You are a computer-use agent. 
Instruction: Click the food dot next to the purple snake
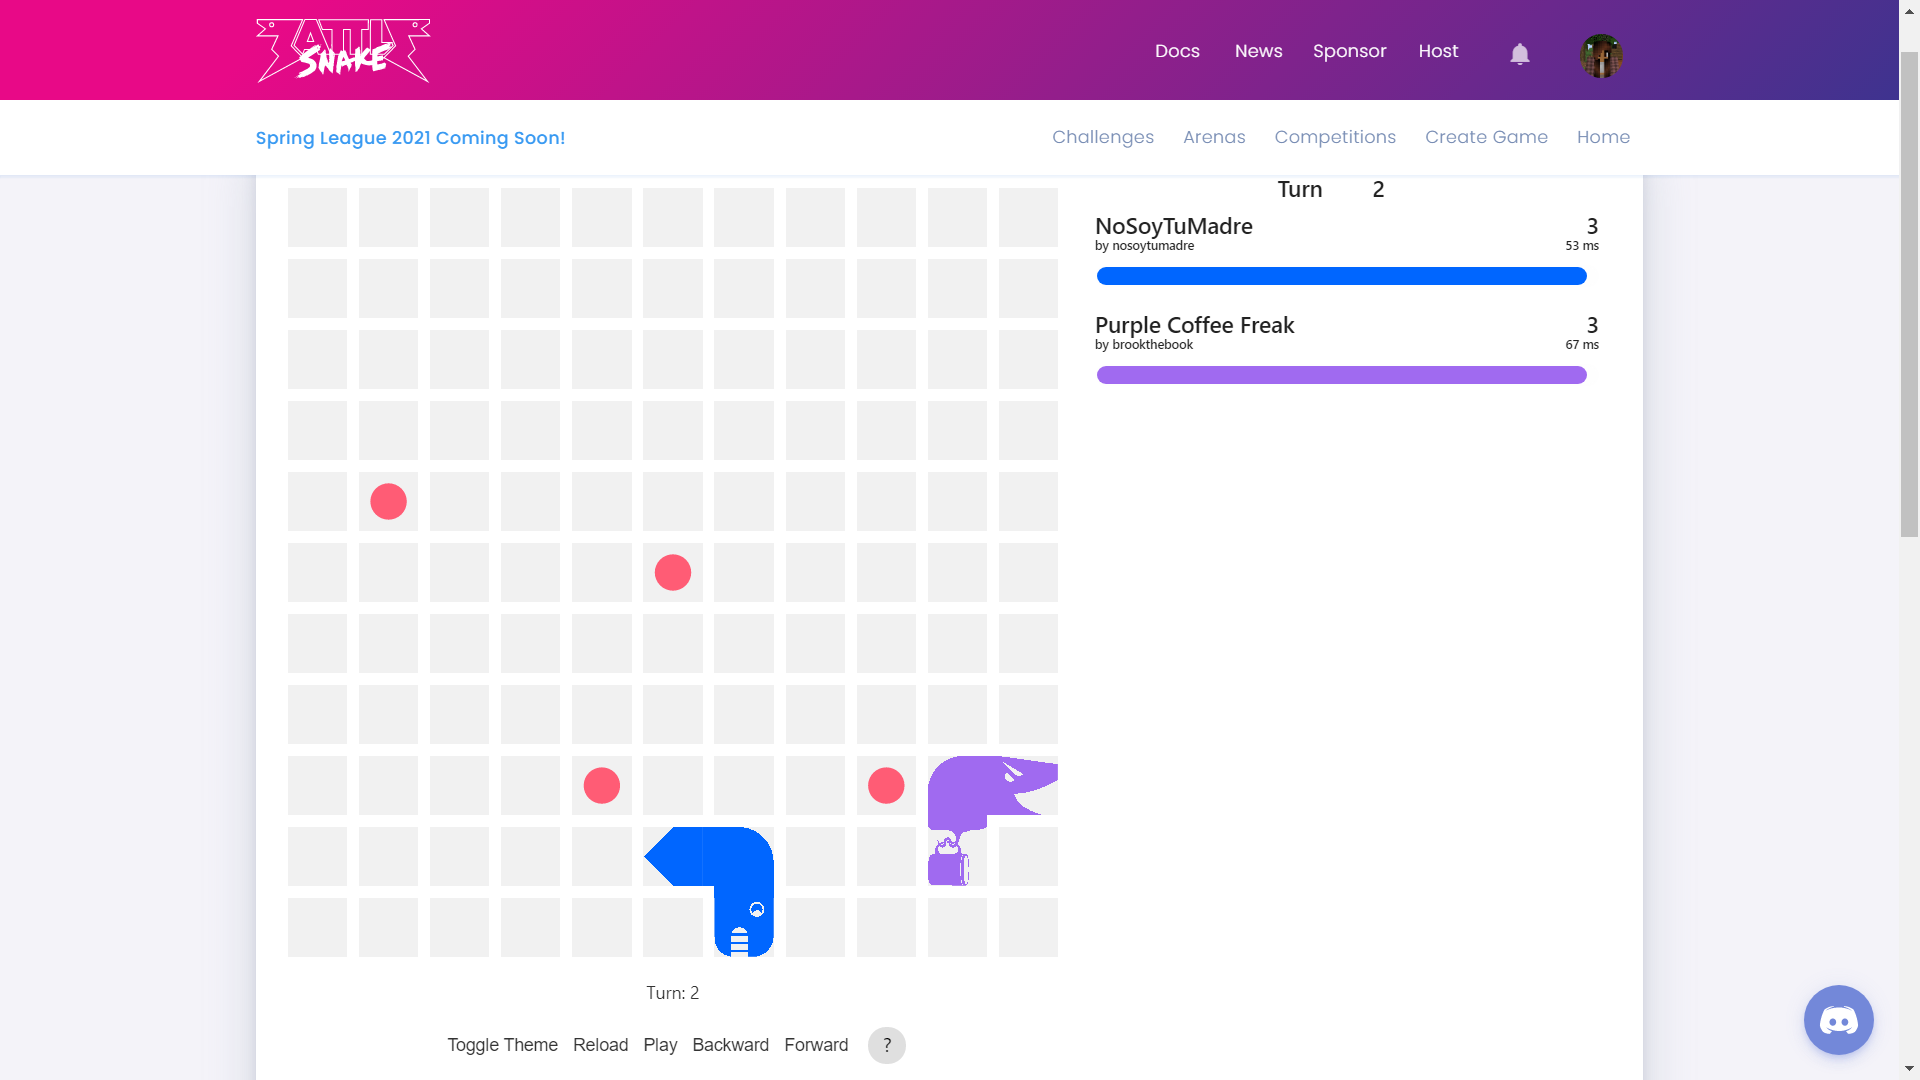[886, 786]
